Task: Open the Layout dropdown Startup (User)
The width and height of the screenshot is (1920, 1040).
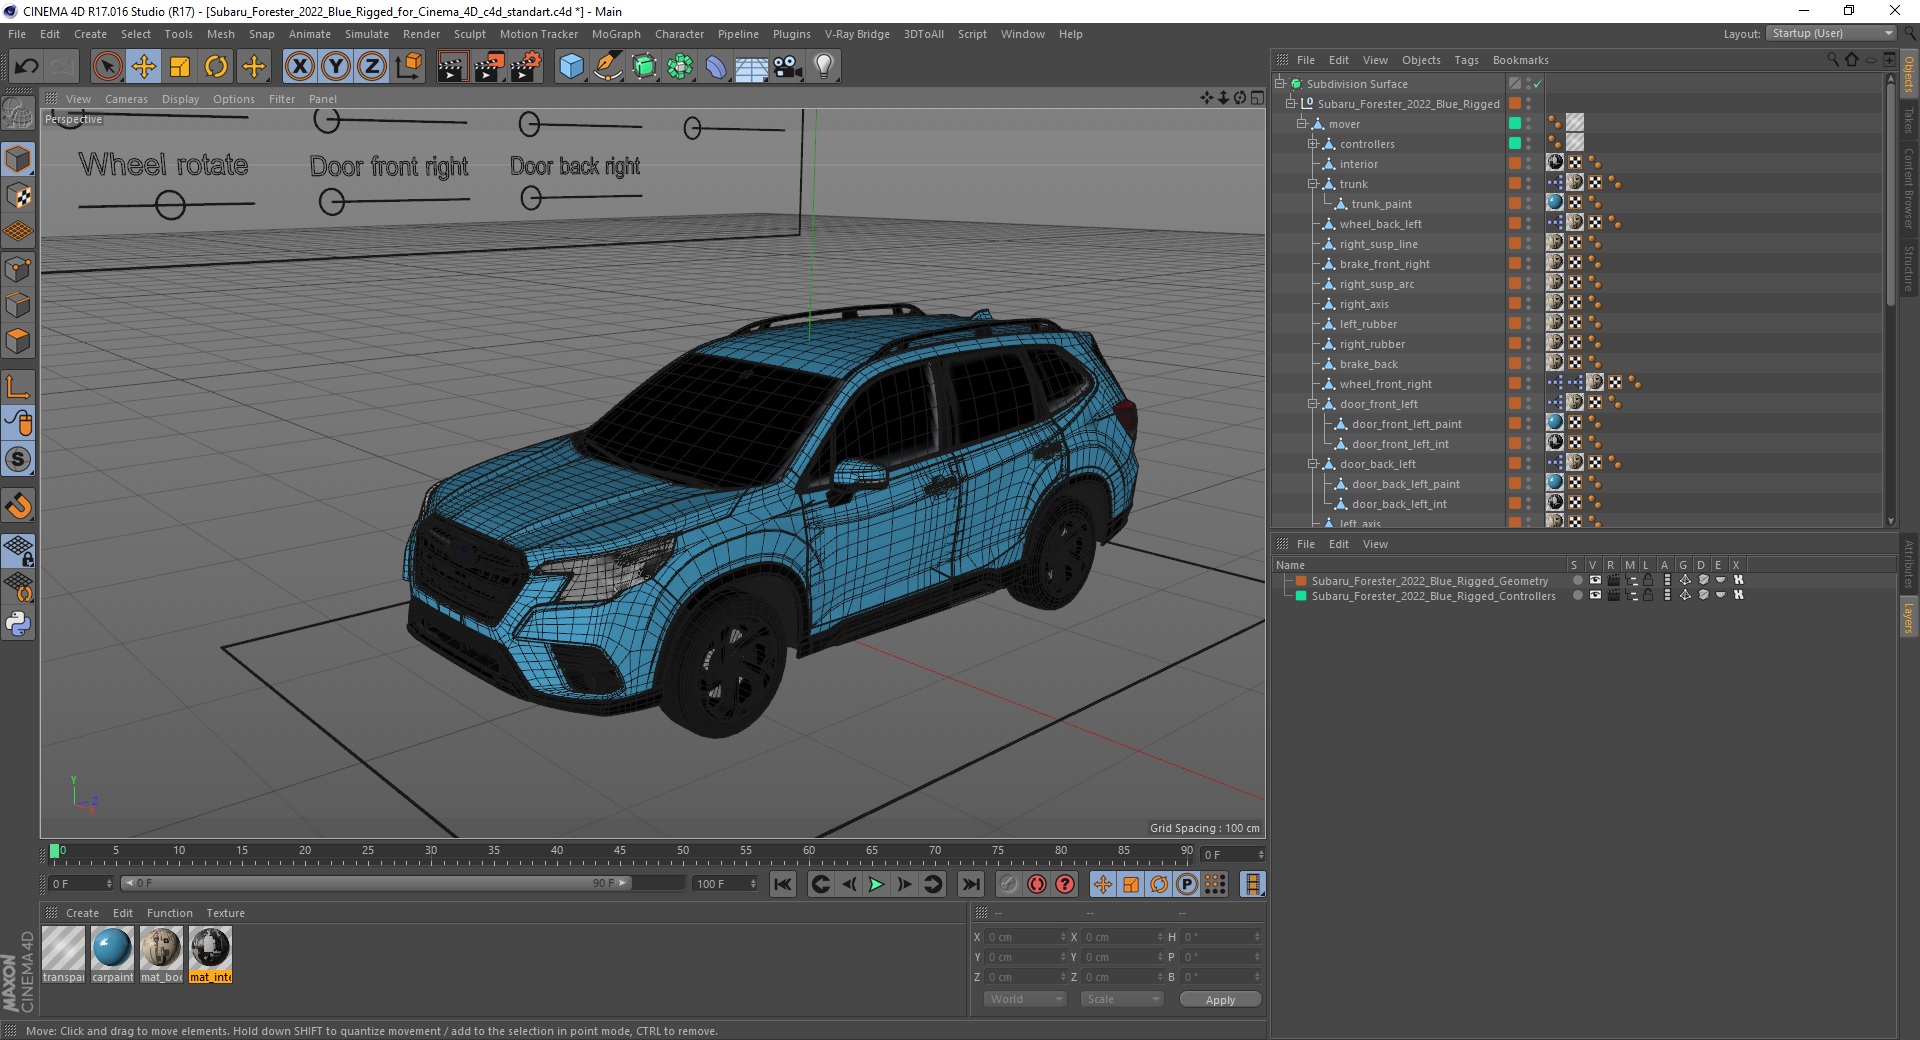Action: tap(1832, 33)
